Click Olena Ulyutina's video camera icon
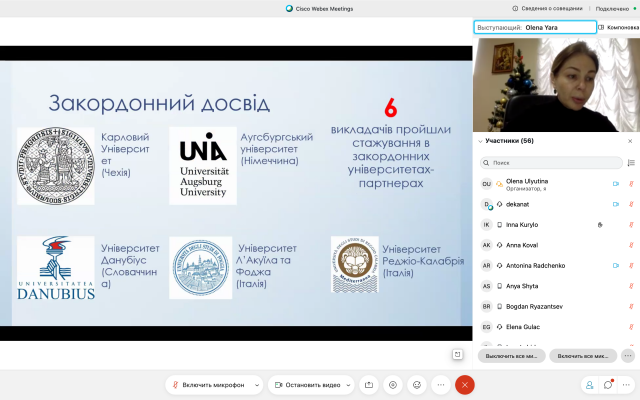The image size is (640, 400). (616, 184)
